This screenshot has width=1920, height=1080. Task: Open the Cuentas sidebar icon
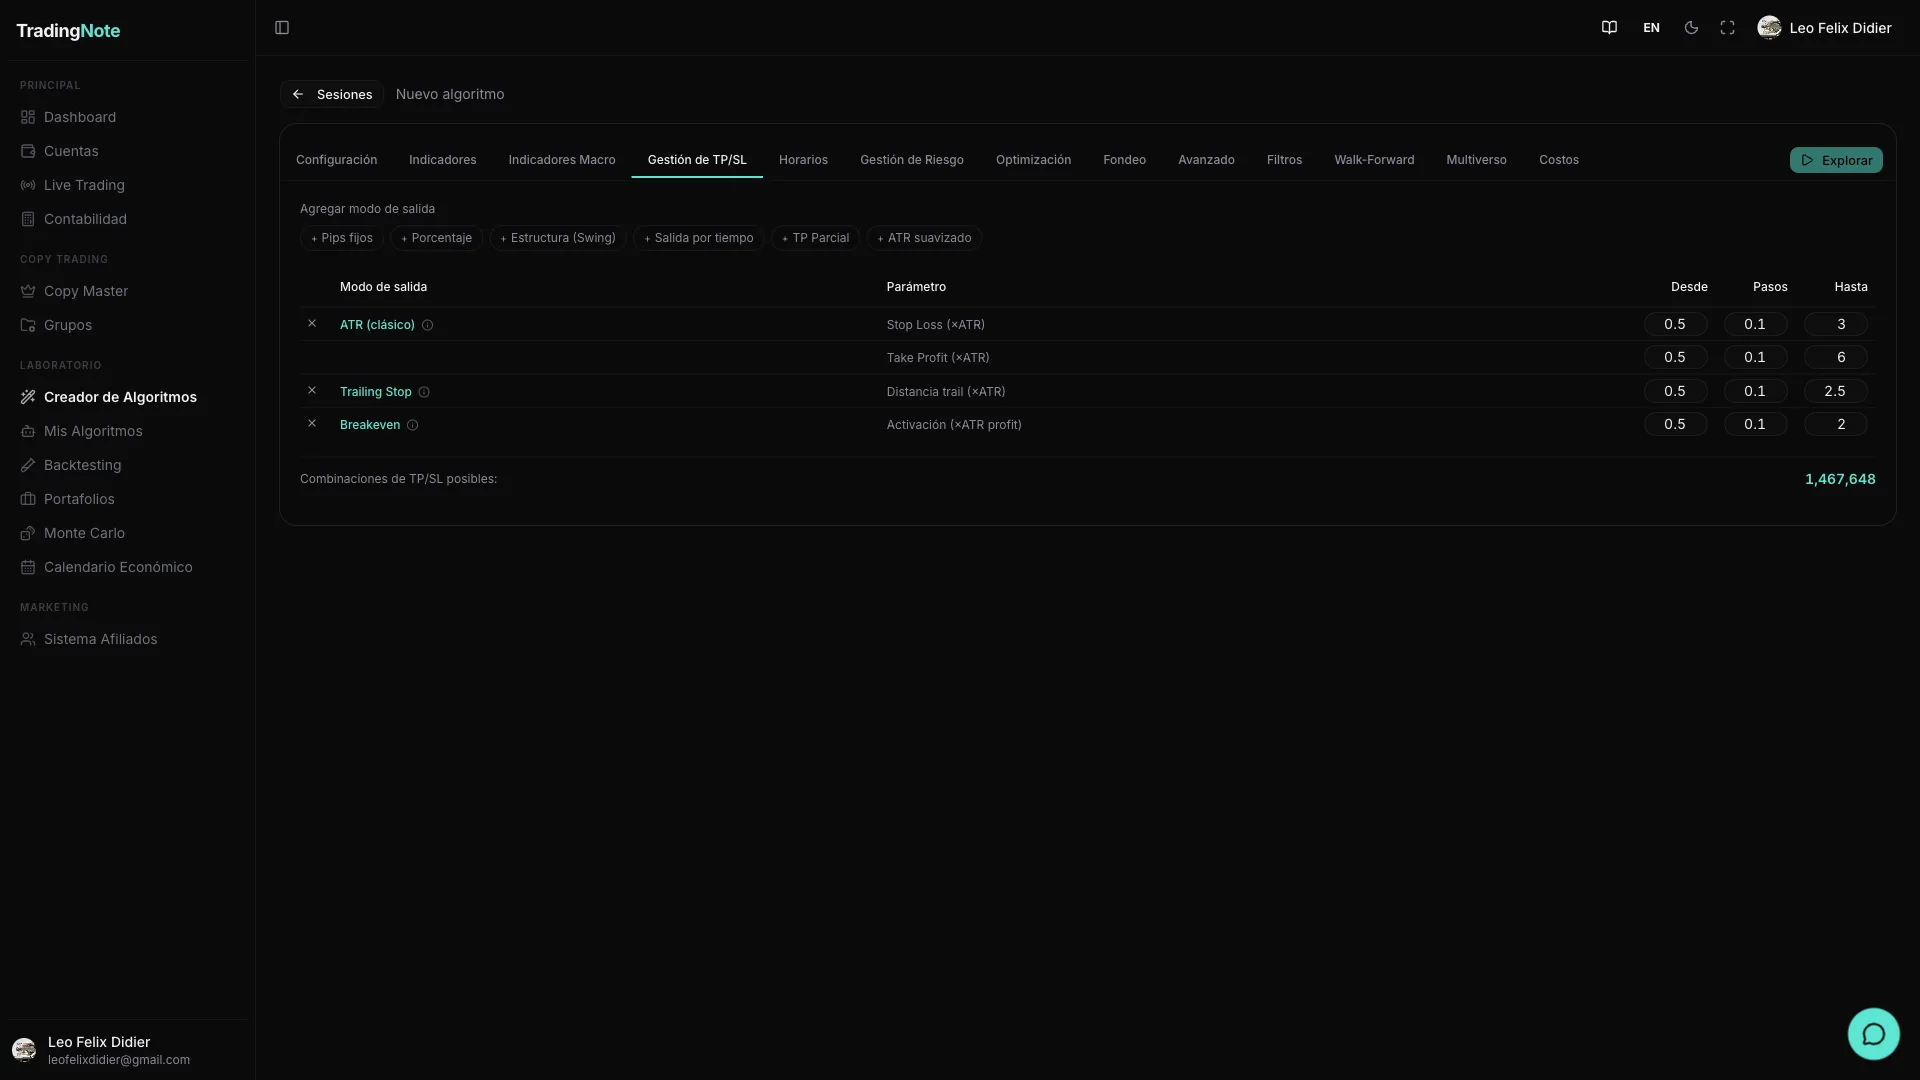[28, 151]
